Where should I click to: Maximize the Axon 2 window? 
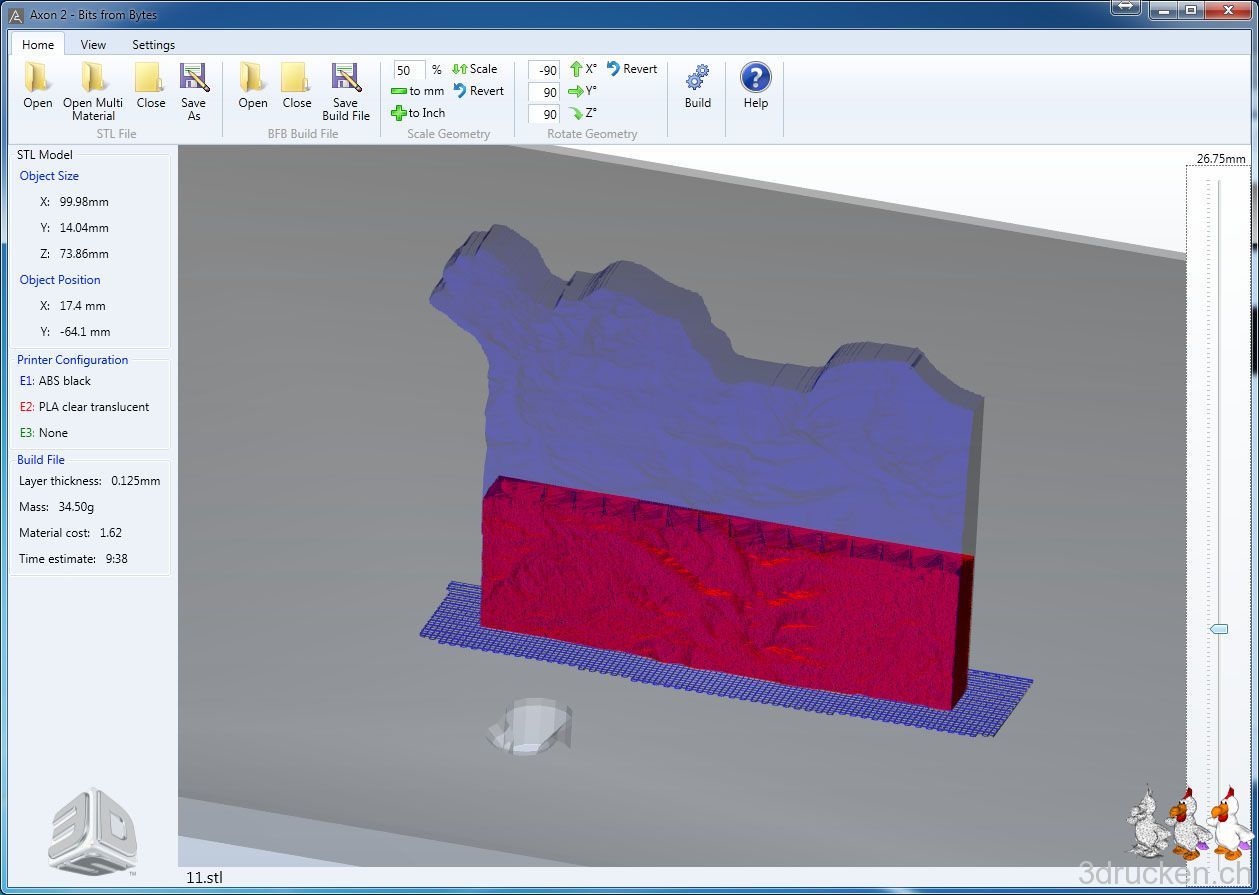coord(1190,10)
